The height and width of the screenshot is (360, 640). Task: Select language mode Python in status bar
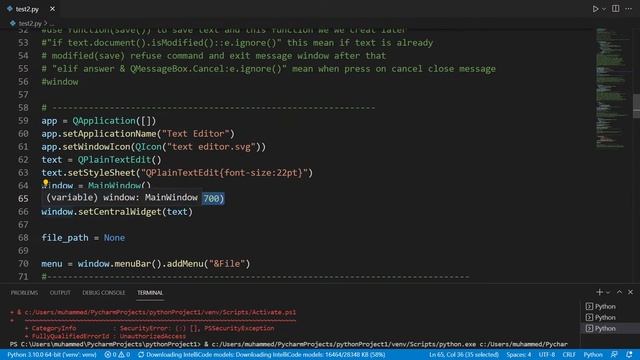tap(593, 355)
